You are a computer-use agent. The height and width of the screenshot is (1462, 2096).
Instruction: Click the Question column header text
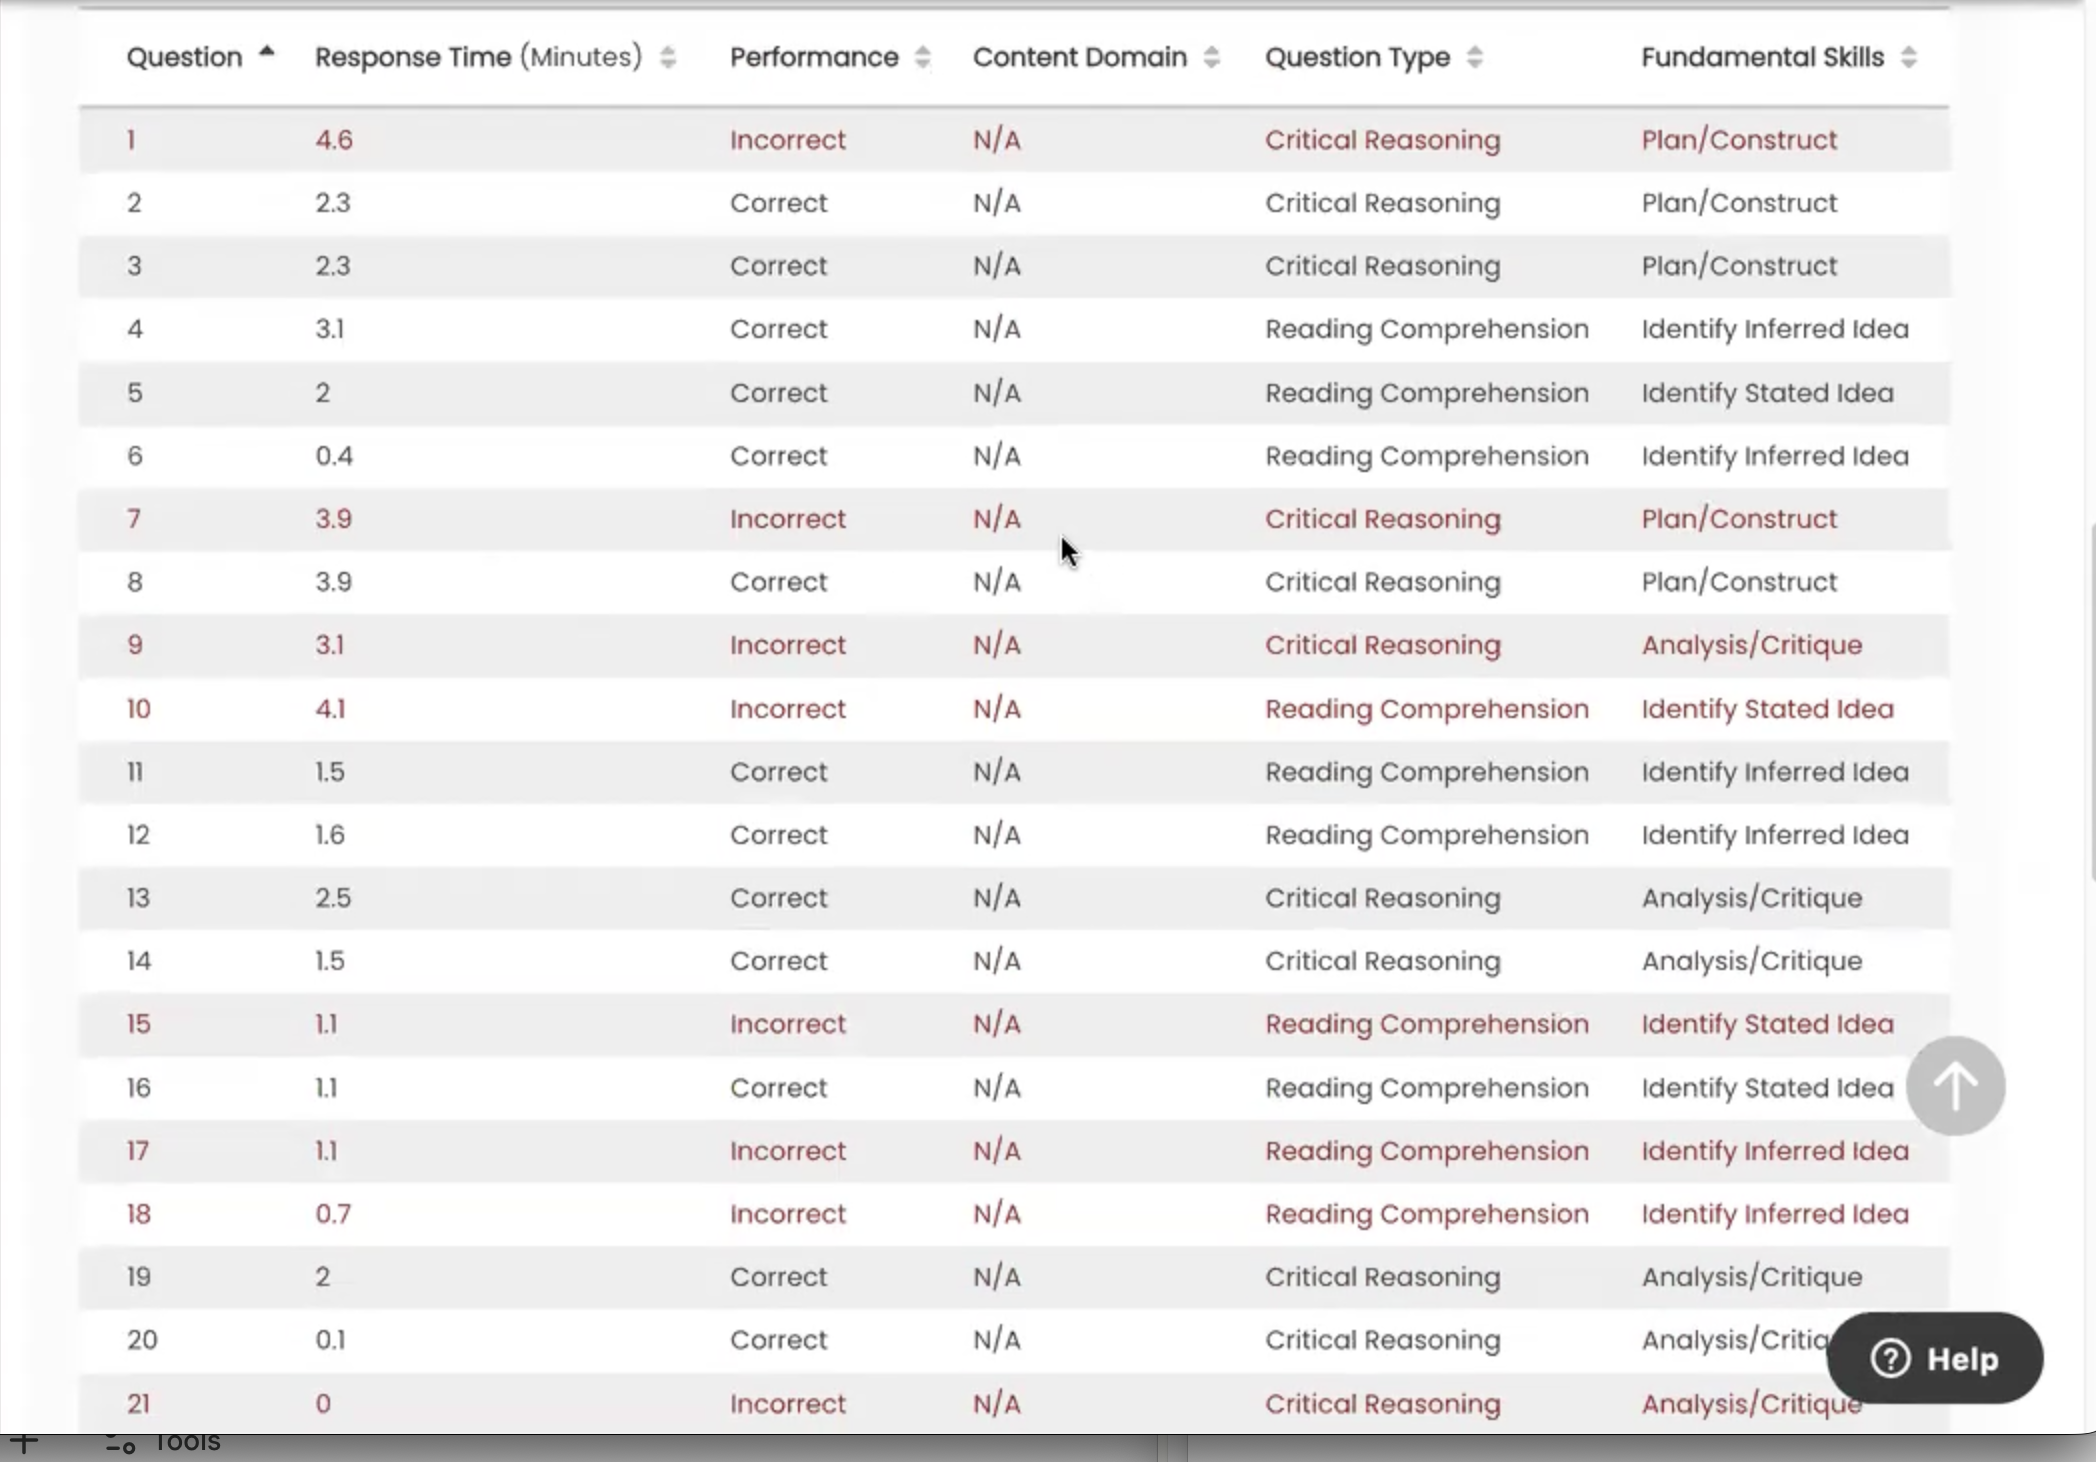[185, 58]
